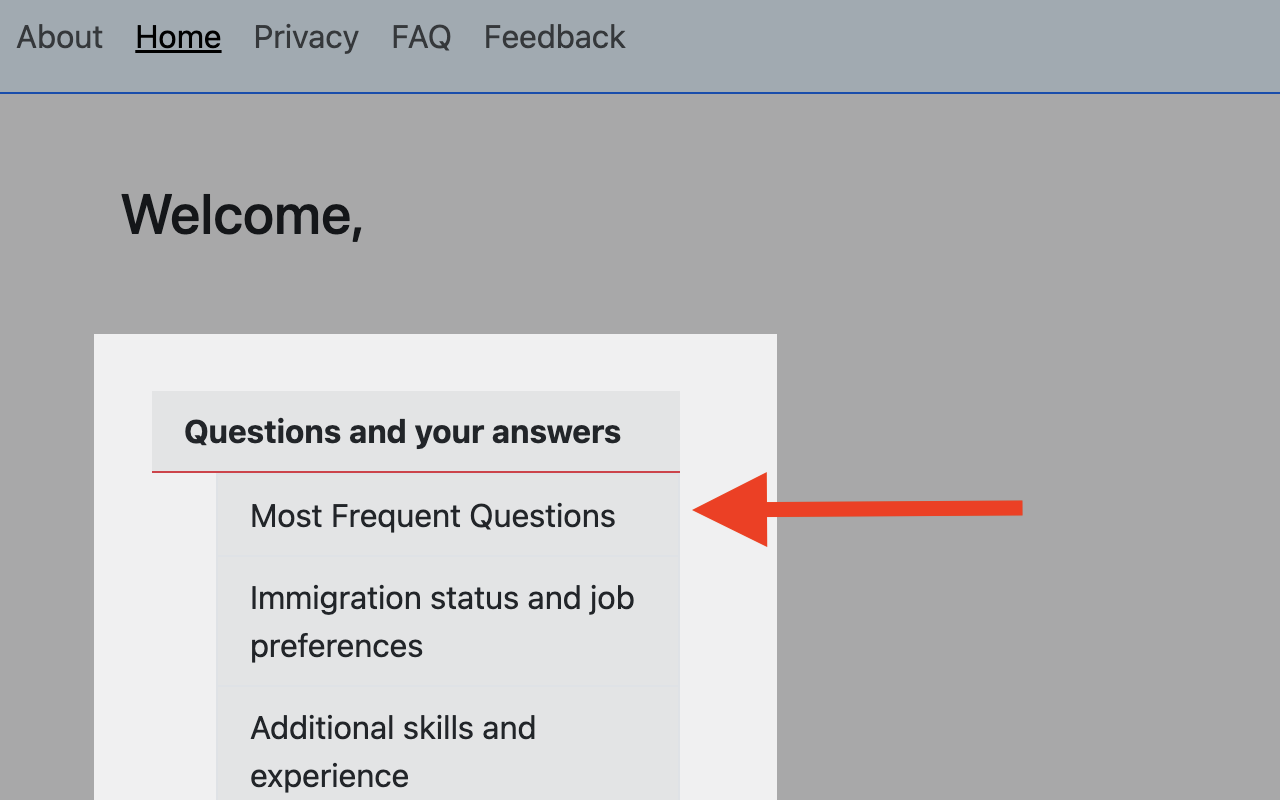The image size is (1280, 800).
Task: Open the Privacy page
Action: point(306,37)
